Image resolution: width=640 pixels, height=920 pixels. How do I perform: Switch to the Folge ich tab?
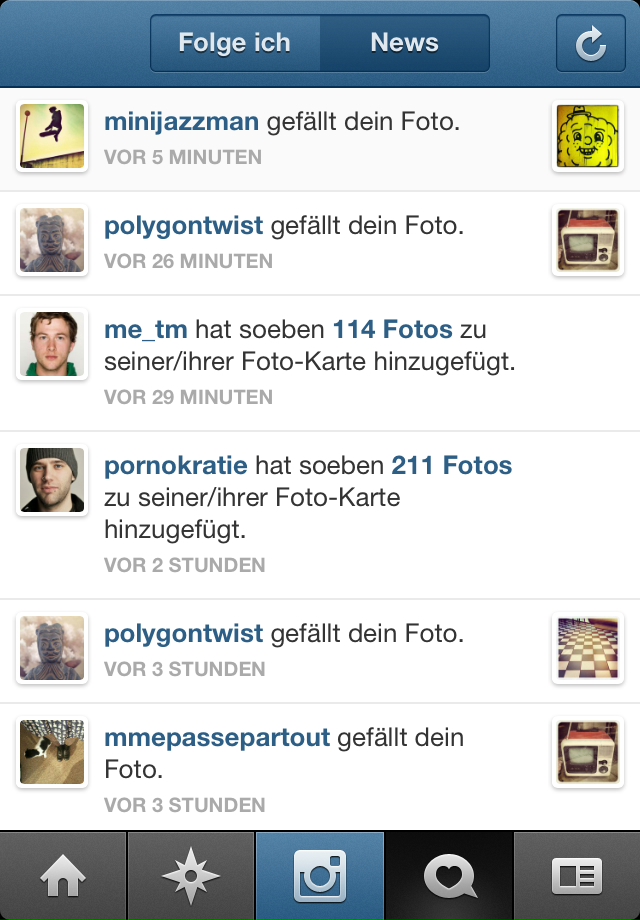coord(235,43)
